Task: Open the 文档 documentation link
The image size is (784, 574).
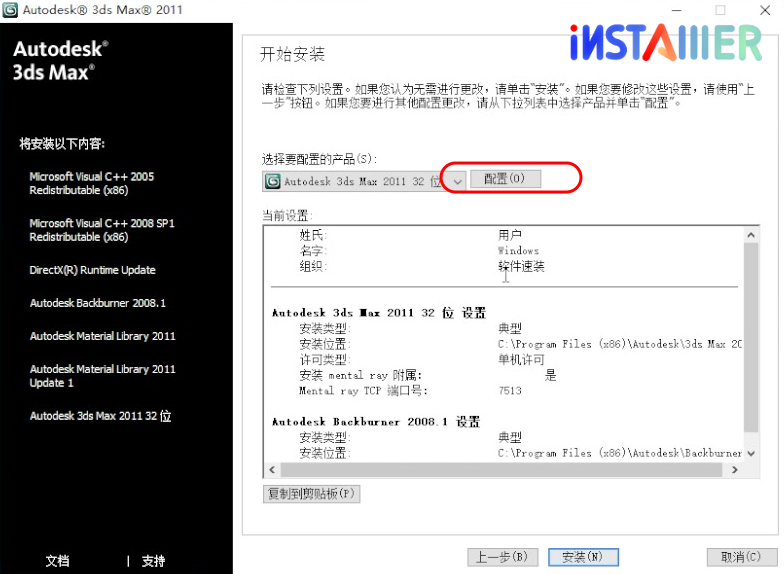Action: (58, 561)
